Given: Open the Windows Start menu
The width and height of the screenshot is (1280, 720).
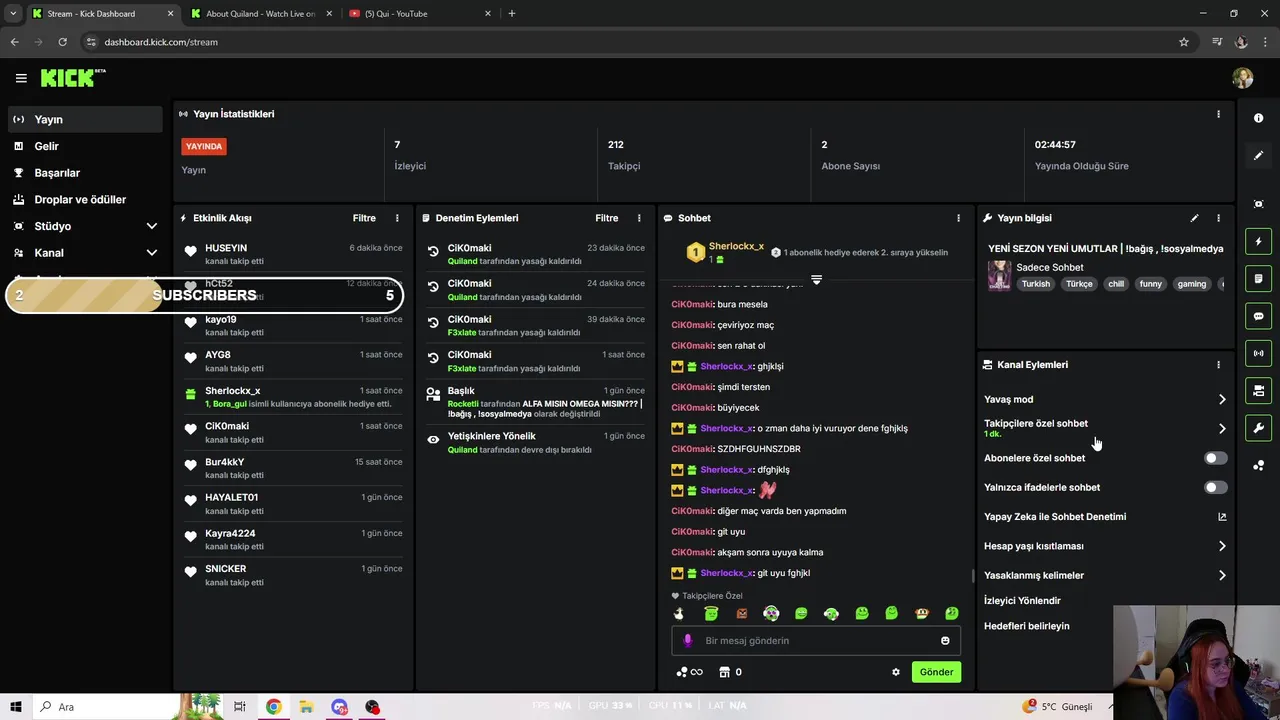Looking at the screenshot, I should coord(15,707).
